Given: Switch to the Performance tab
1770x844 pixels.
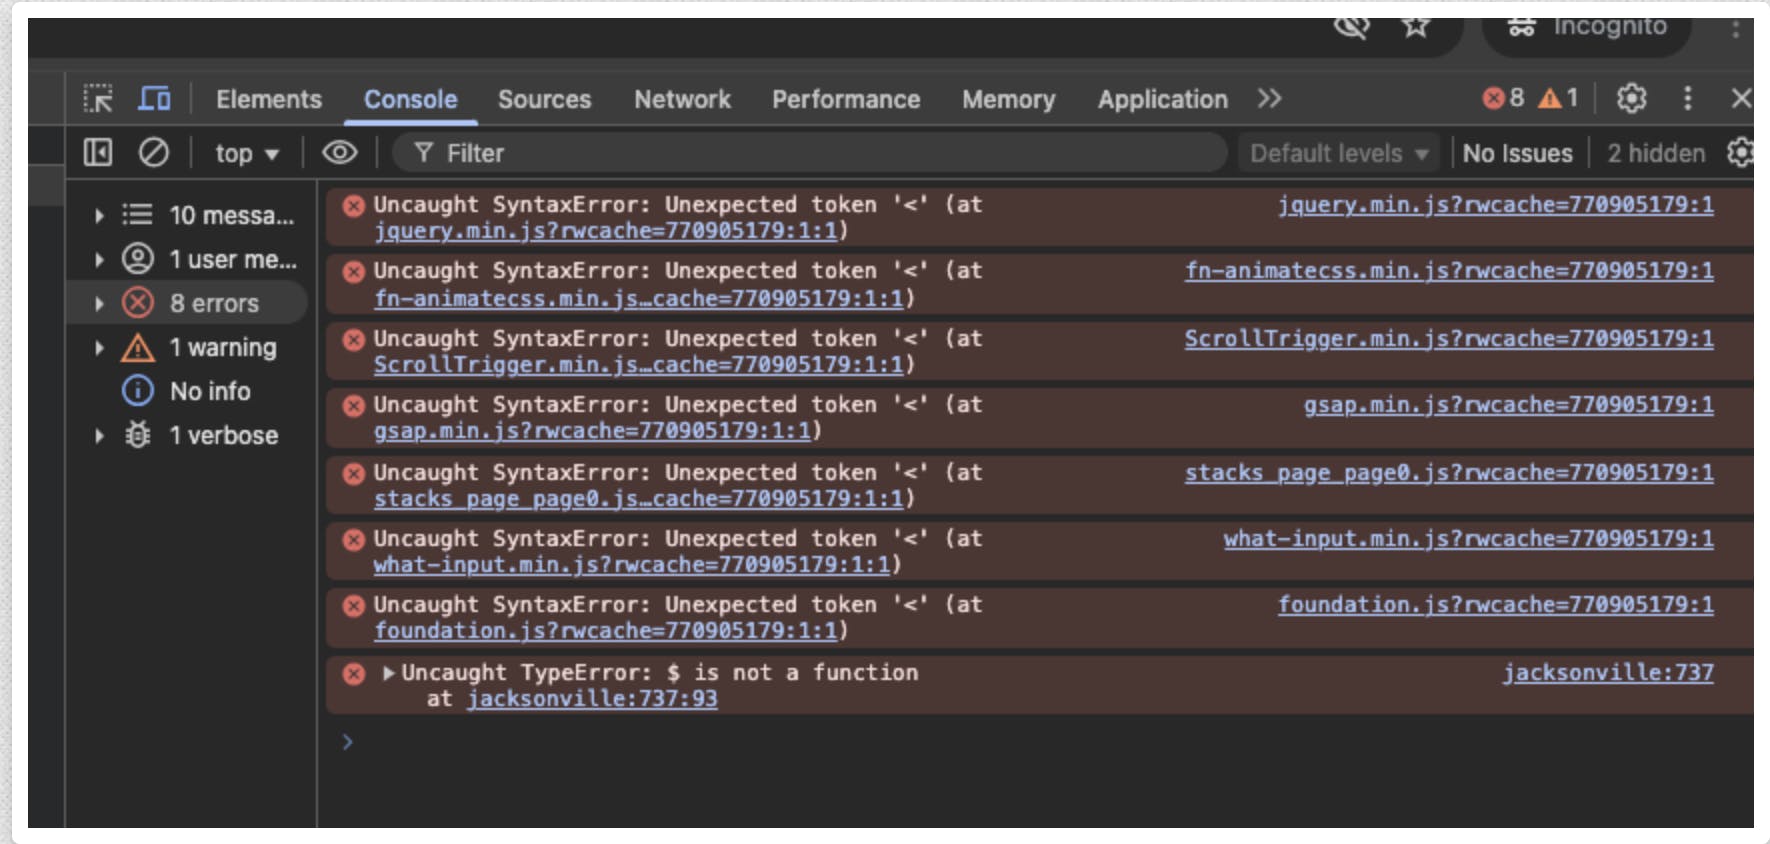Looking at the screenshot, I should coord(846,99).
